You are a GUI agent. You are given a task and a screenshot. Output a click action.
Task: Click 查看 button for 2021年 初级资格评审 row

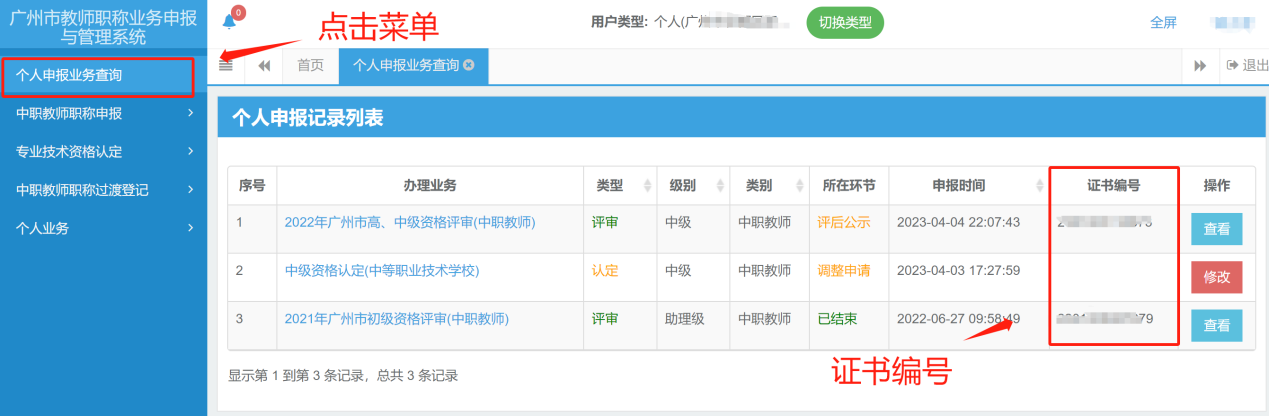[1216, 325]
